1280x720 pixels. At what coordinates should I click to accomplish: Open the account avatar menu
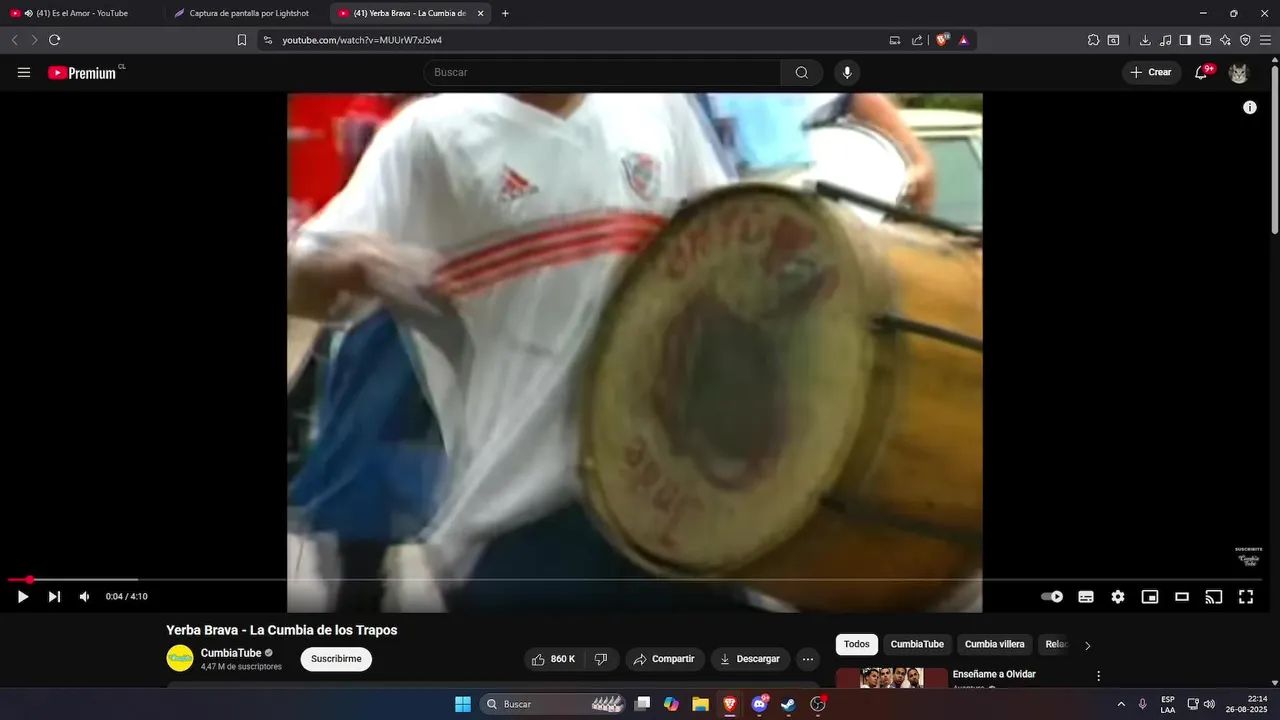click(x=1238, y=73)
